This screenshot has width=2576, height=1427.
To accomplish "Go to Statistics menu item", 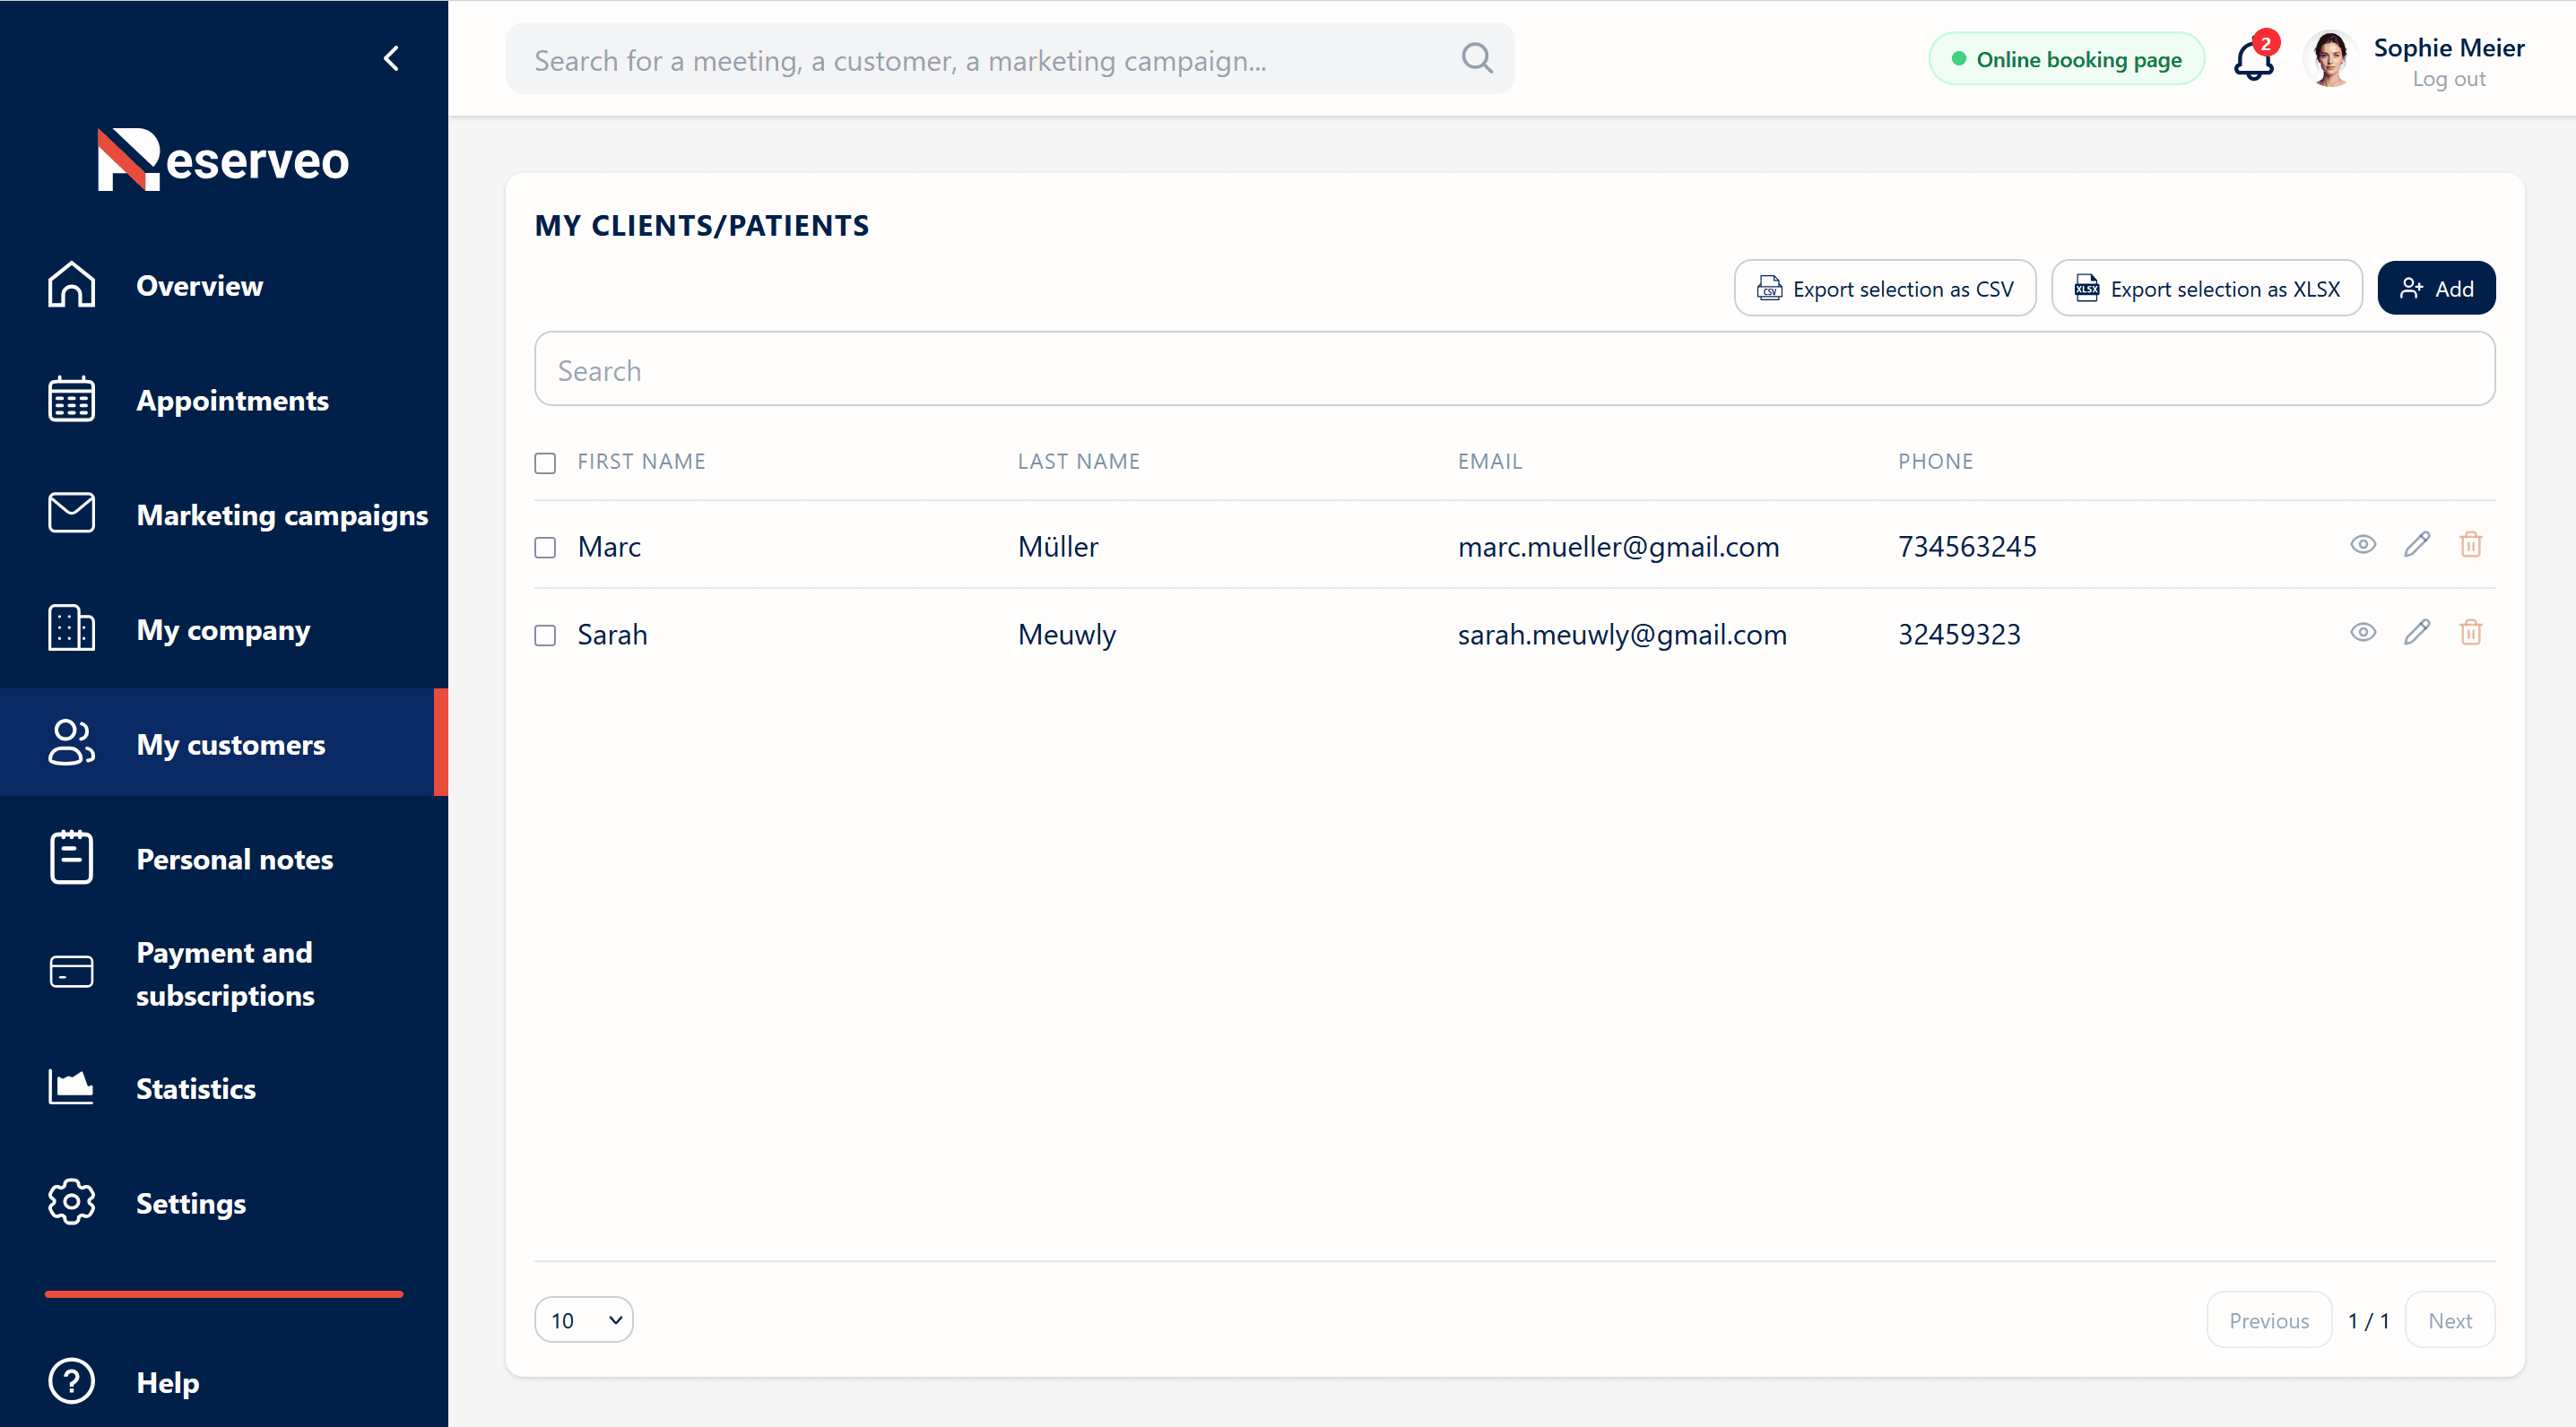I will tap(196, 1088).
